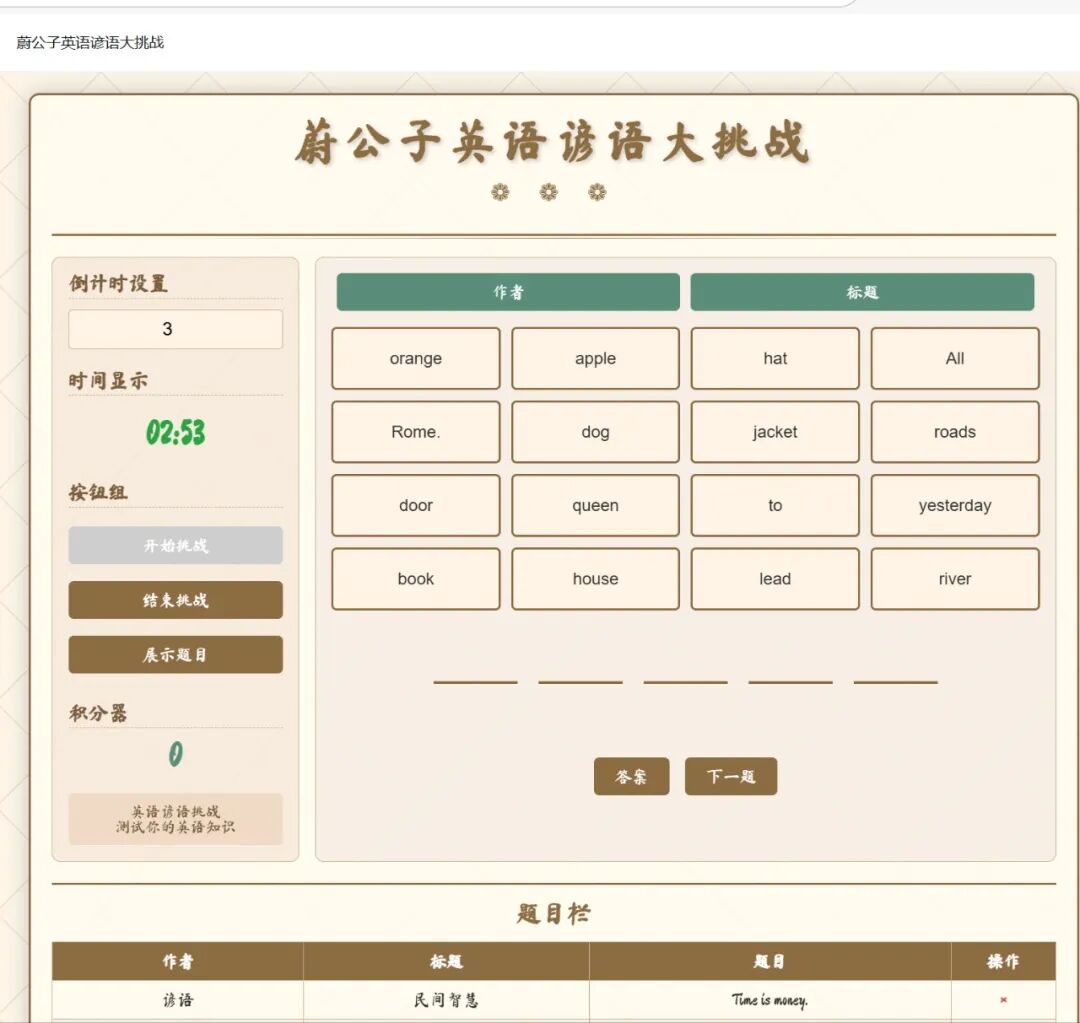Click the rightmost flower decoration under the title

[597, 191]
